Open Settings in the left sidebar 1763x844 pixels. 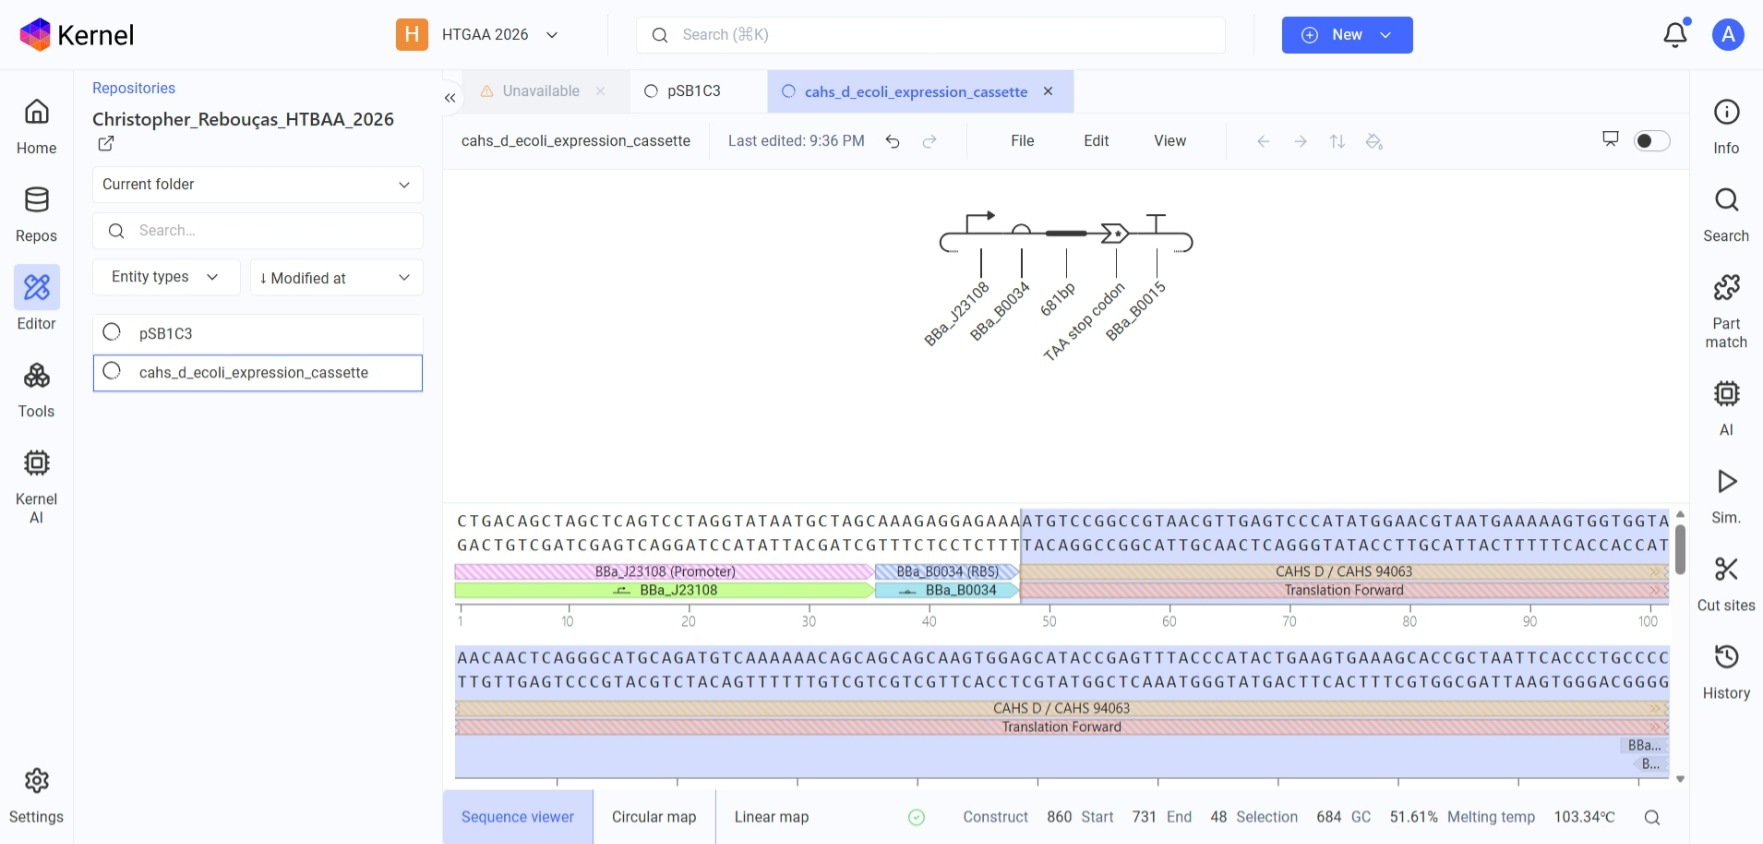tap(36, 796)
